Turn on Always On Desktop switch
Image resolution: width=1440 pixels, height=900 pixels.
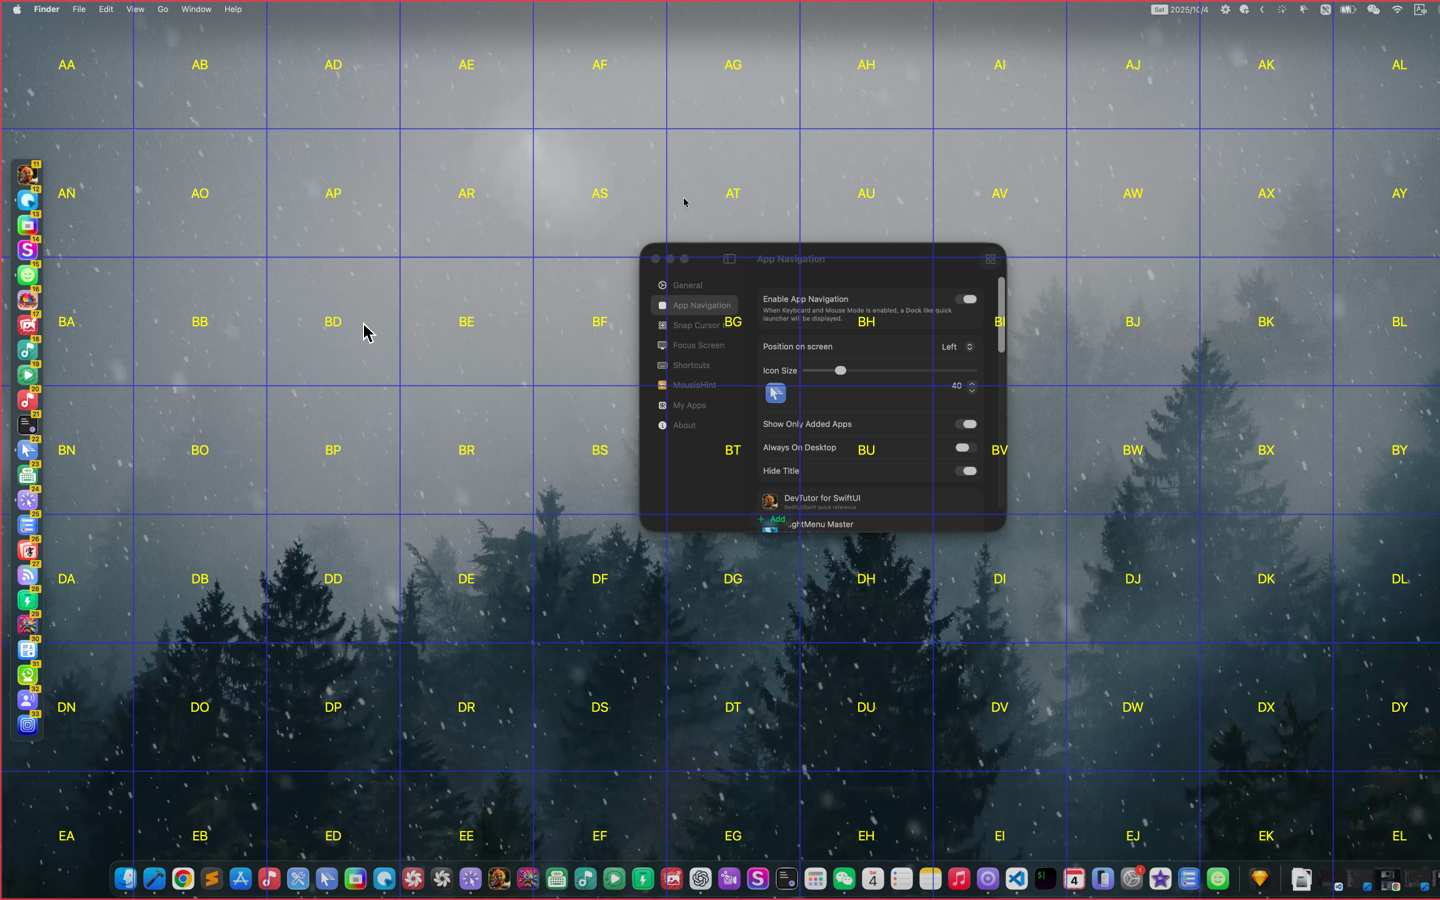tap(964, 448)
